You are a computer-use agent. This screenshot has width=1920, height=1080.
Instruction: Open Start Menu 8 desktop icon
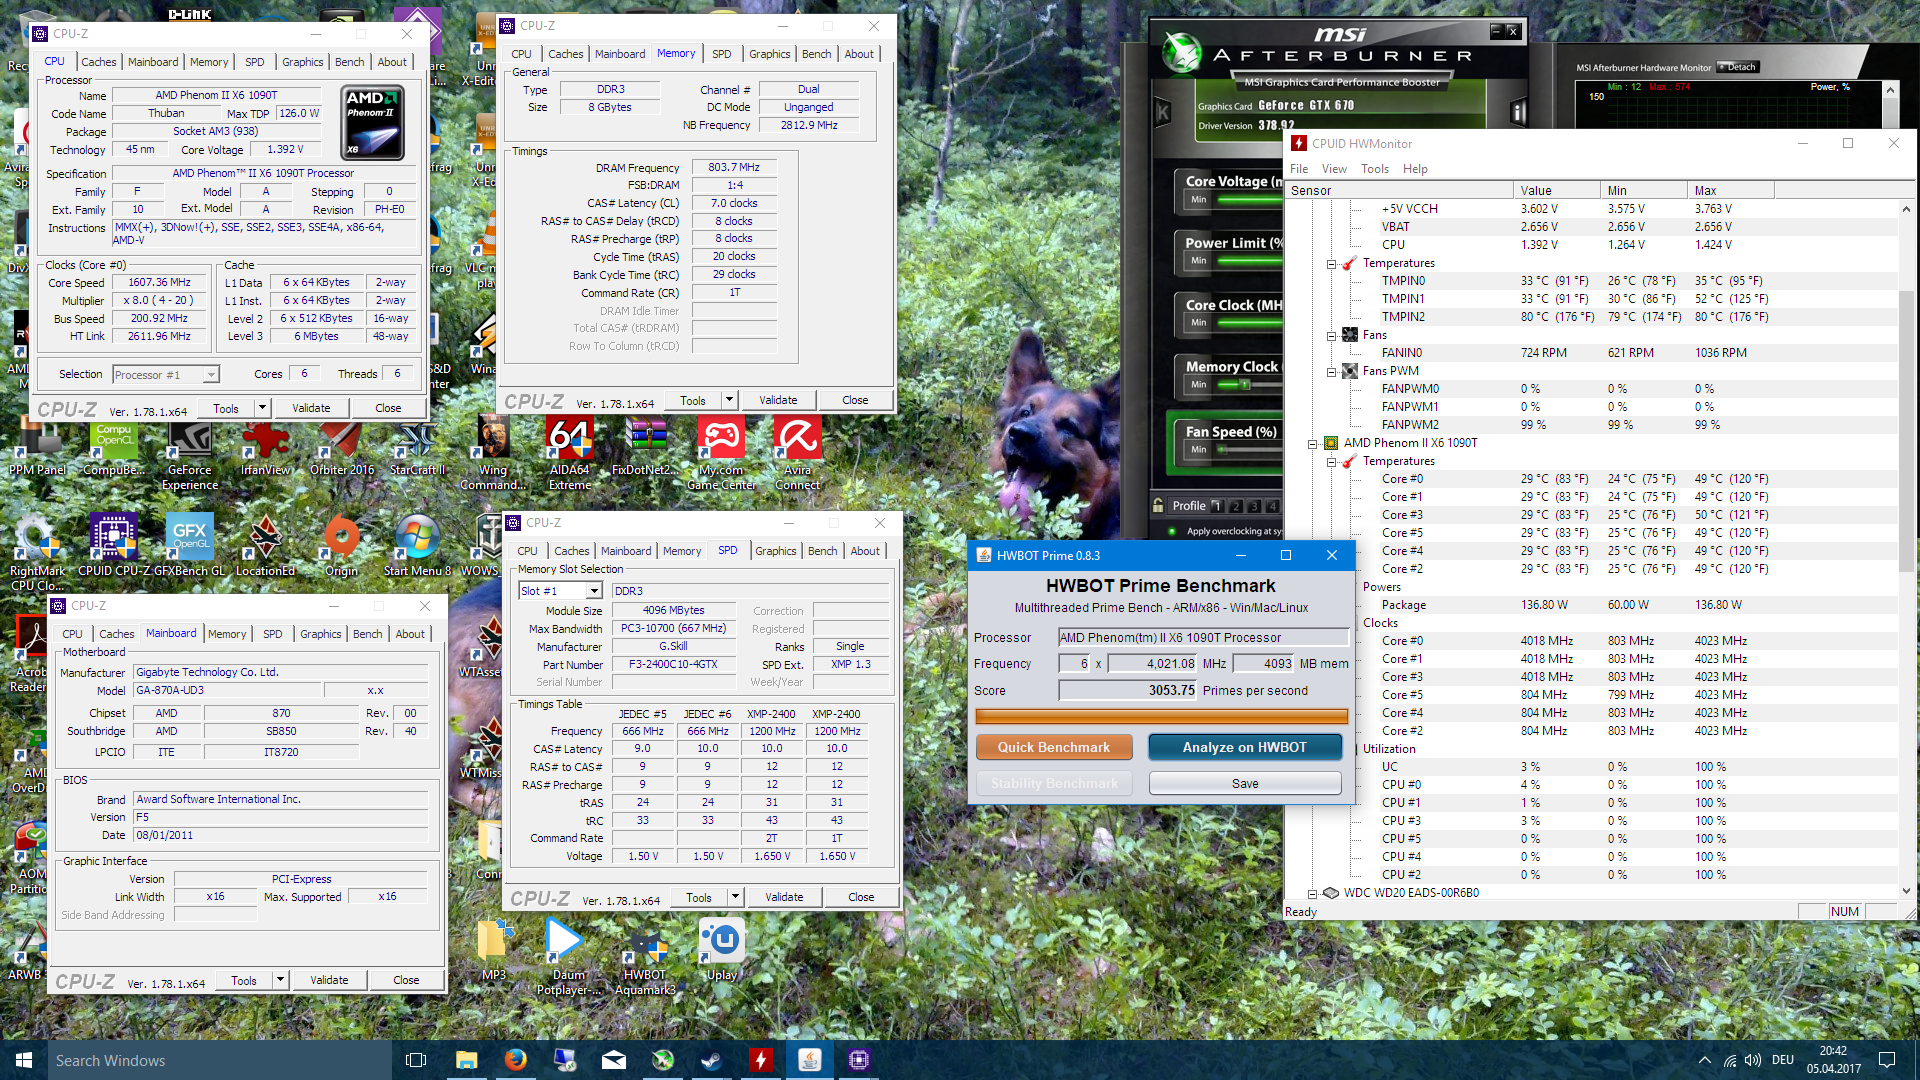point(417,546)
